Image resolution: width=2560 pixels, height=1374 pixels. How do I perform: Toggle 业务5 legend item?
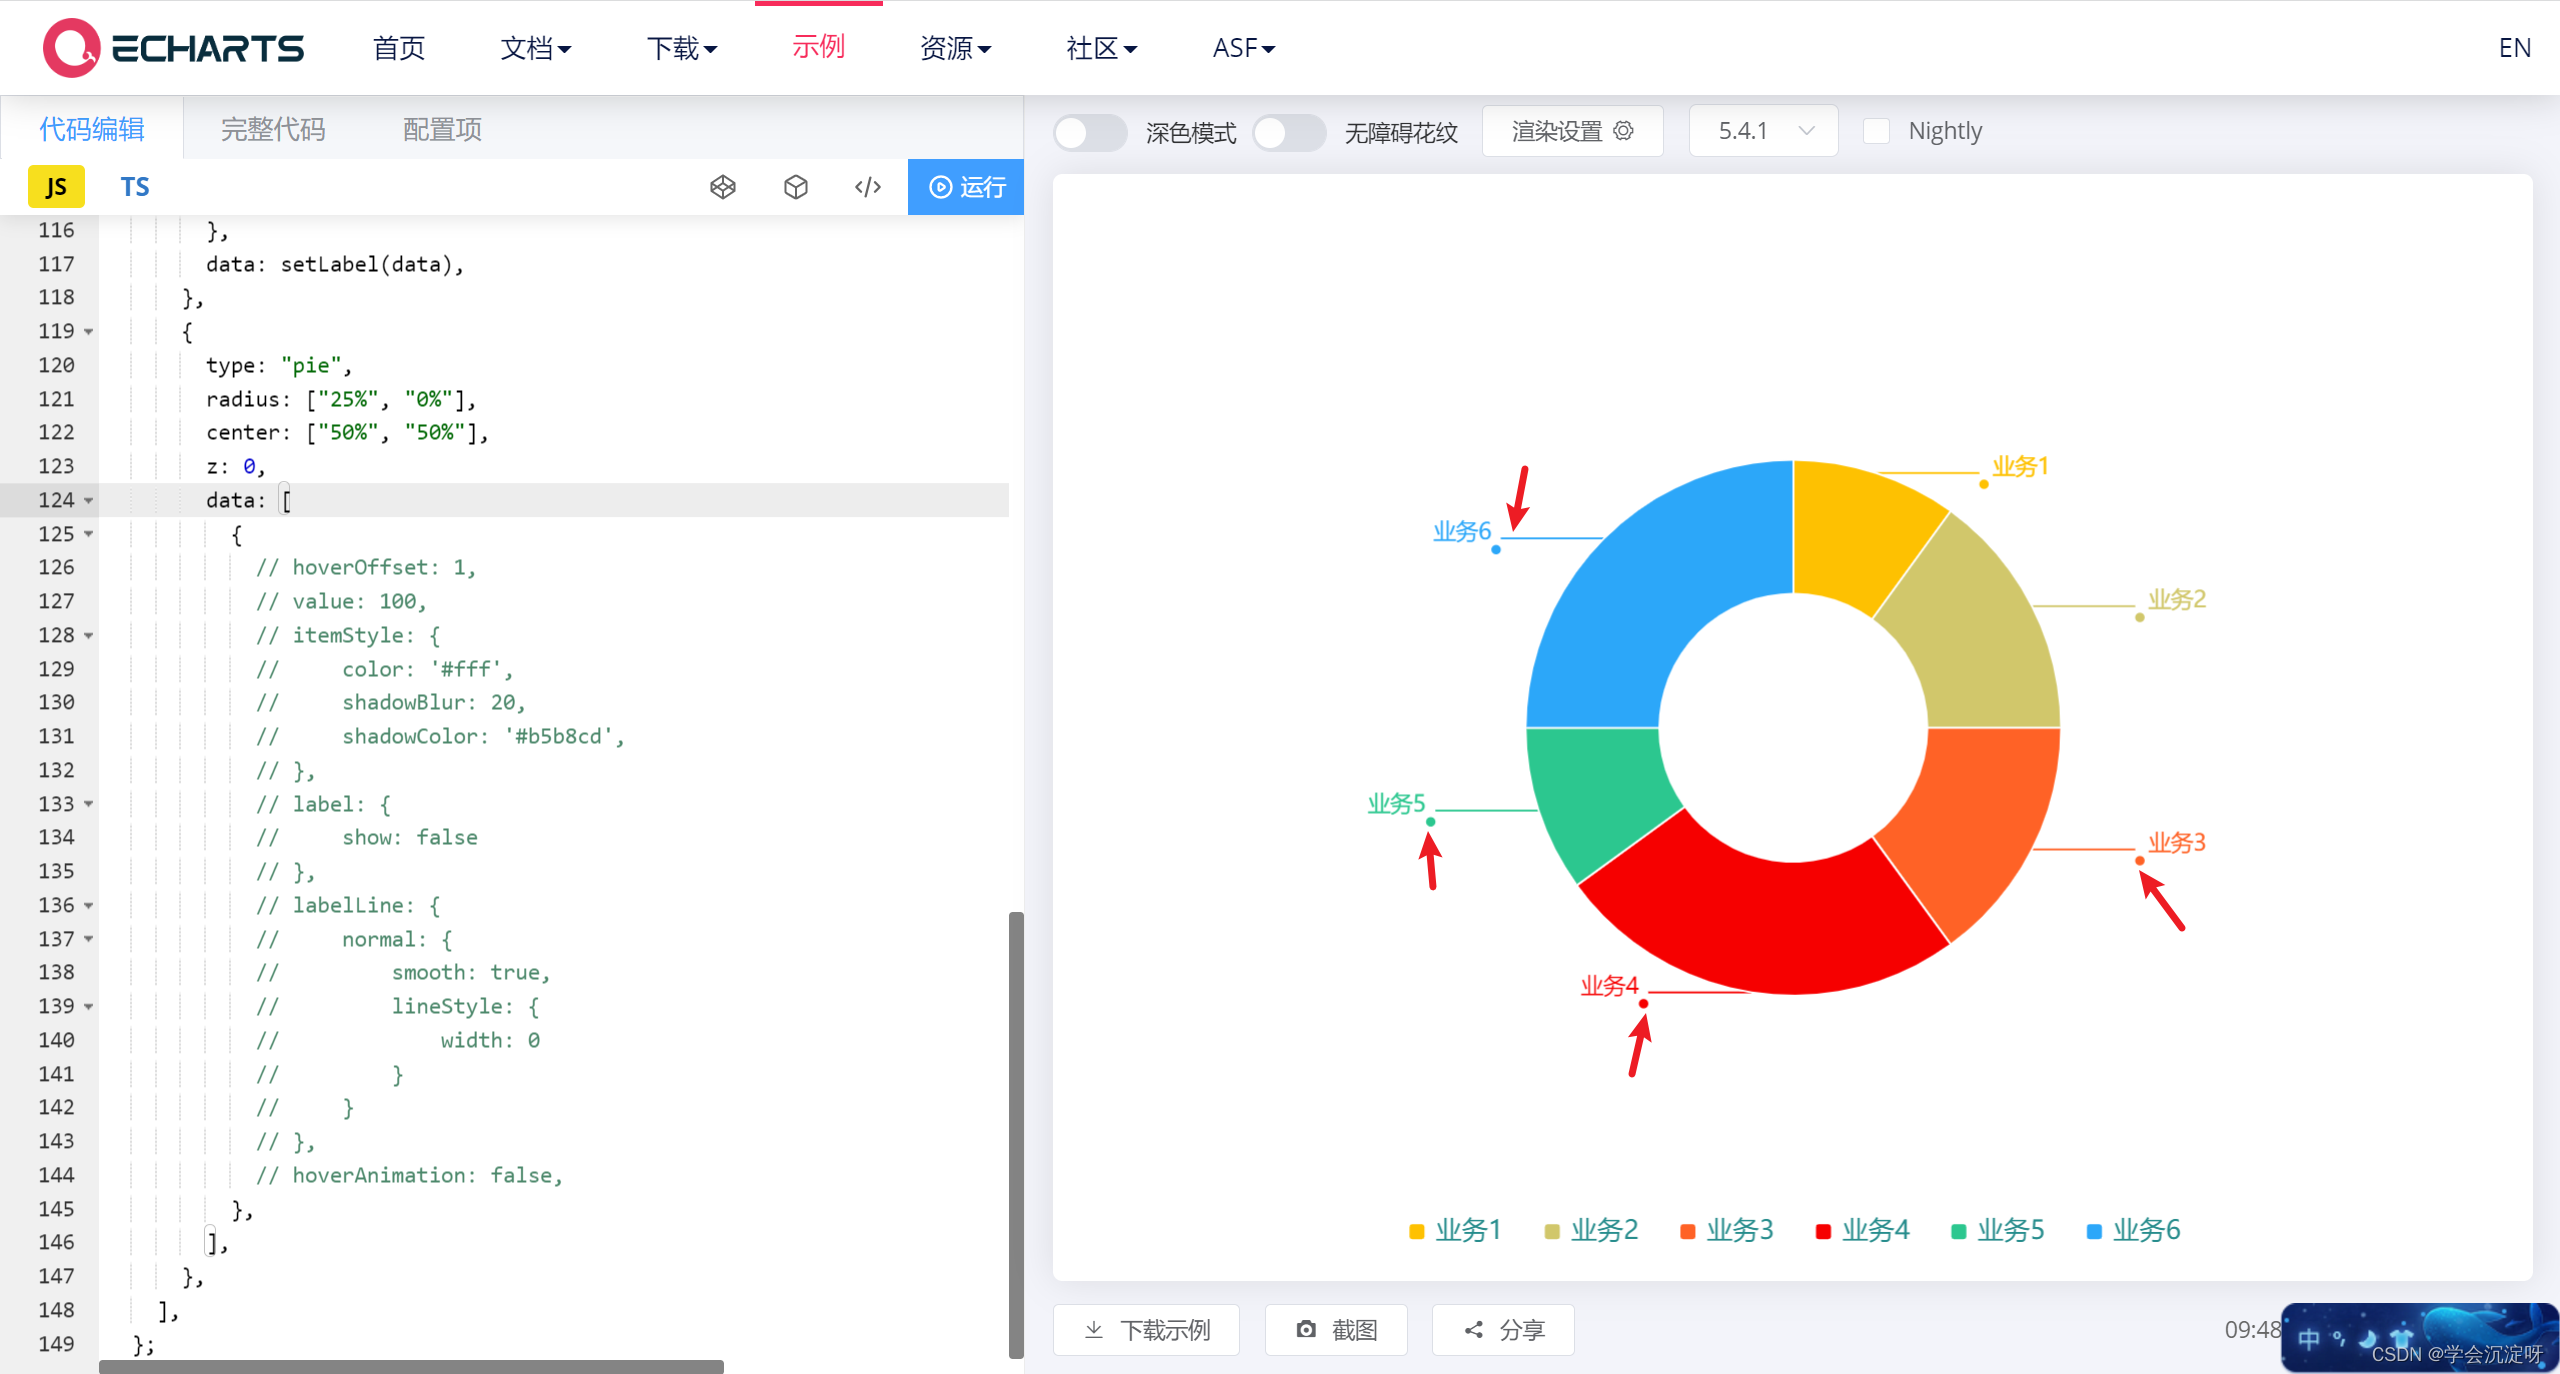click(1997, 1230)
